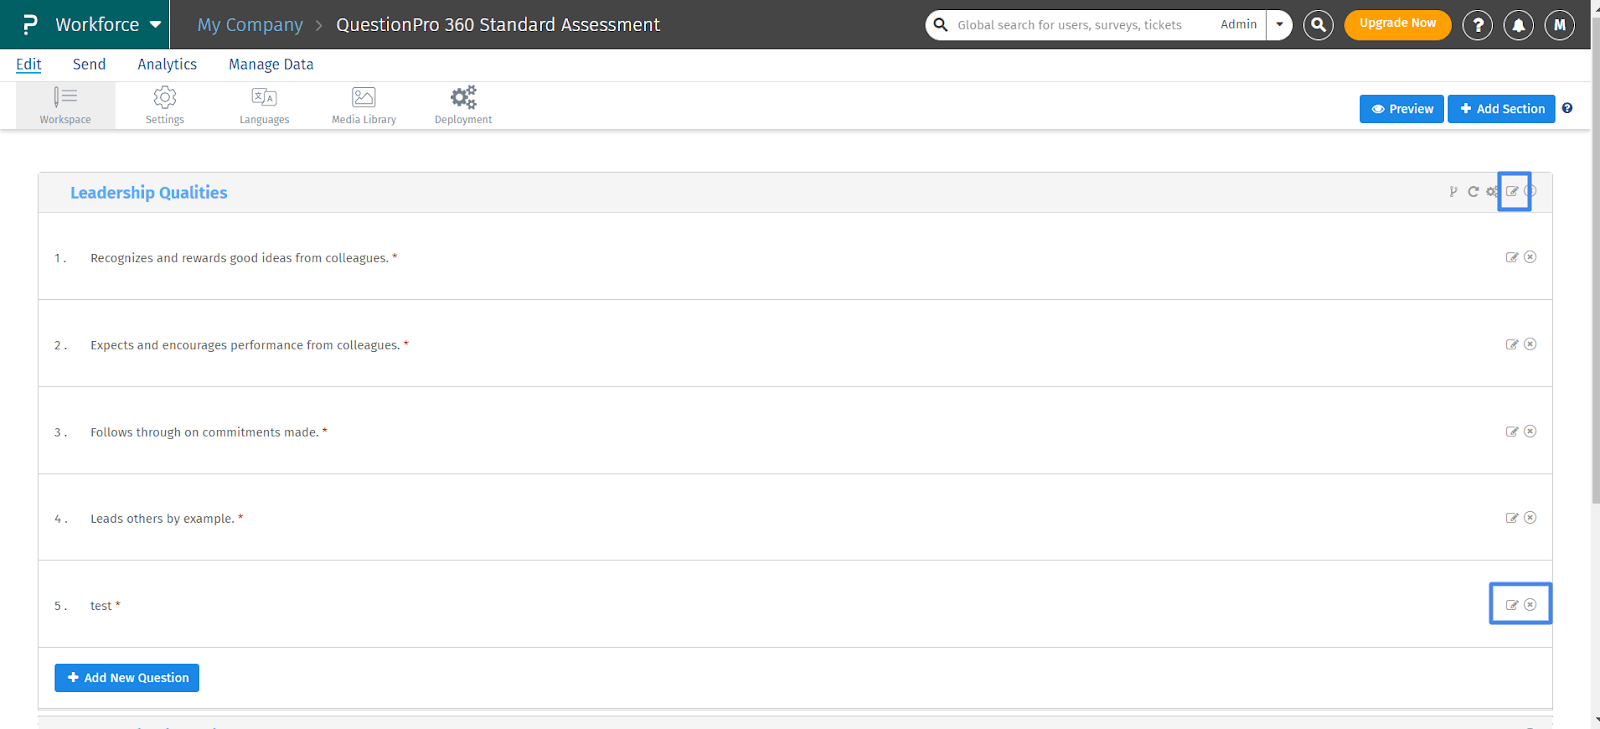
Task: Expand the Workforce product dropdown
Action: (x=155, y=24)
